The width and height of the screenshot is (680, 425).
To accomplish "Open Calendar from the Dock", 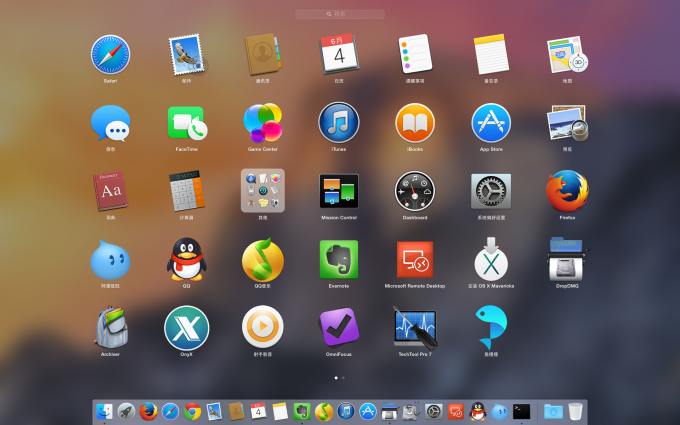I will pyautogui.click(x=258, y=411).
